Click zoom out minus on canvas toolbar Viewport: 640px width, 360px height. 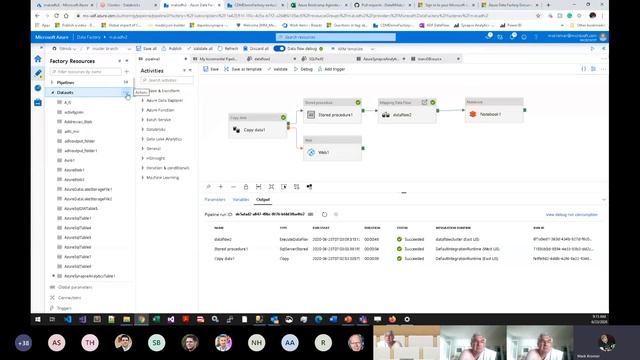tap(233, 187)
